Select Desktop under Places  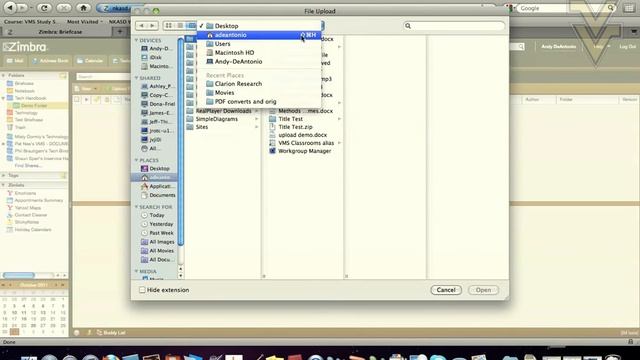click(x=156, y=169)
